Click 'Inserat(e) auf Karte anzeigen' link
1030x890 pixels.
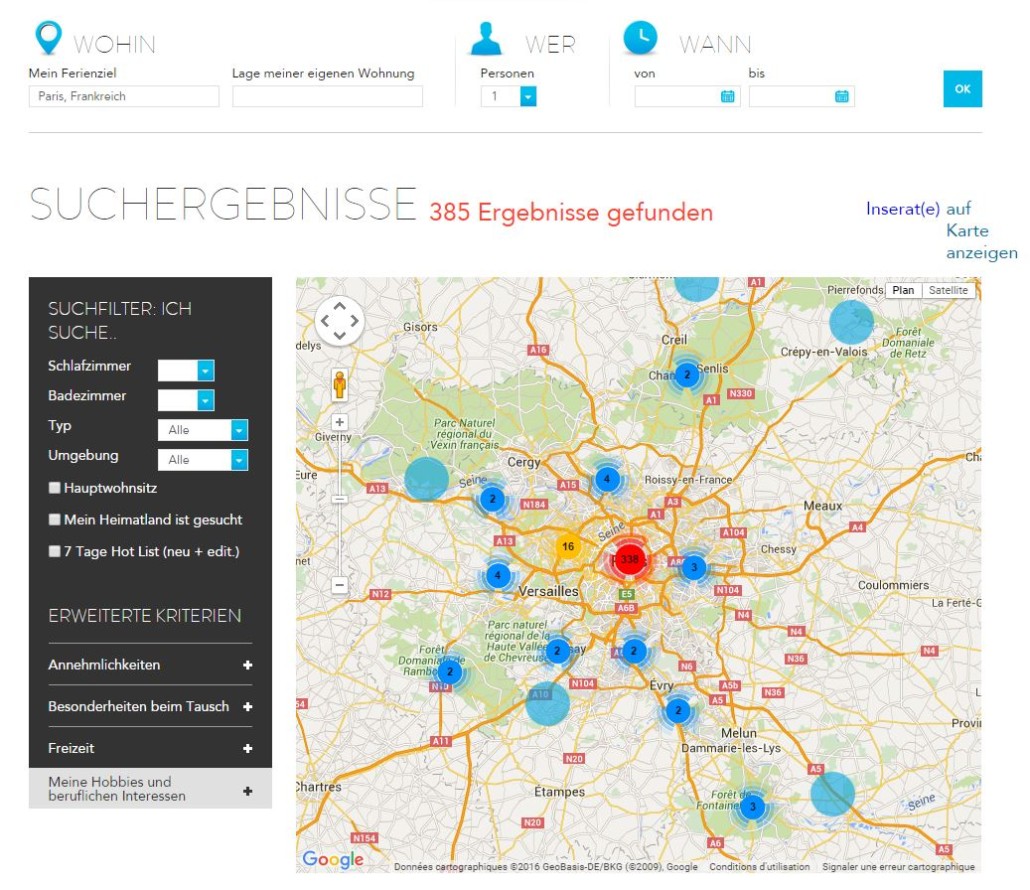tap(941, 231)
